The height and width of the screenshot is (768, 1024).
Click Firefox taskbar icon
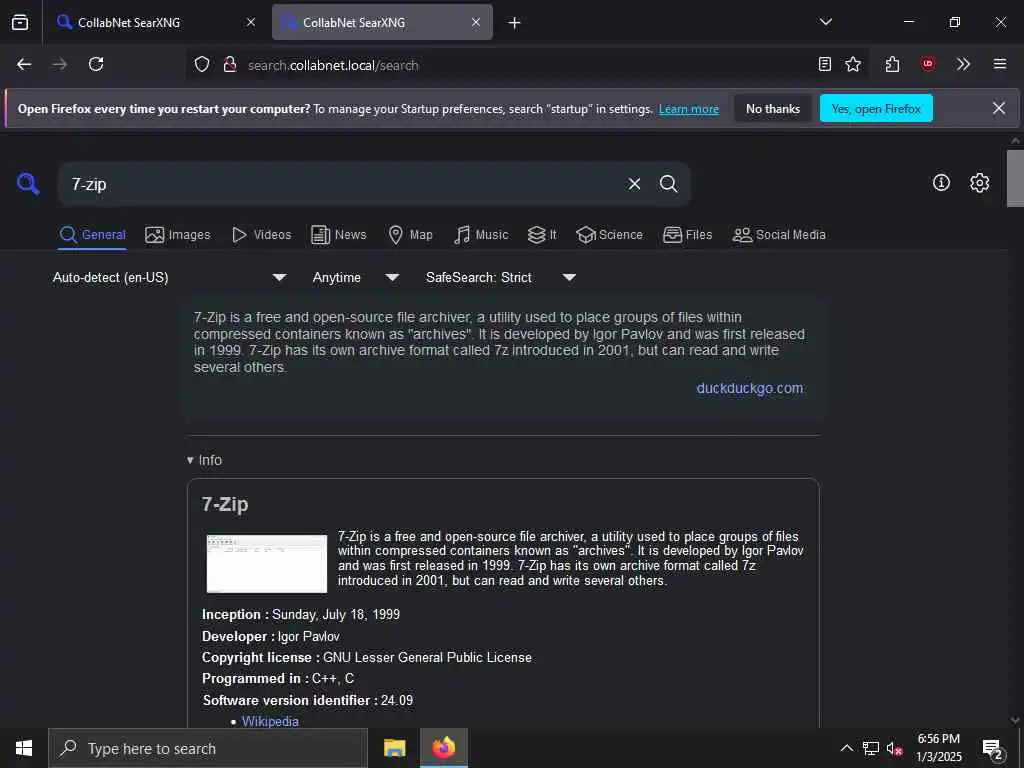(443, 748)
